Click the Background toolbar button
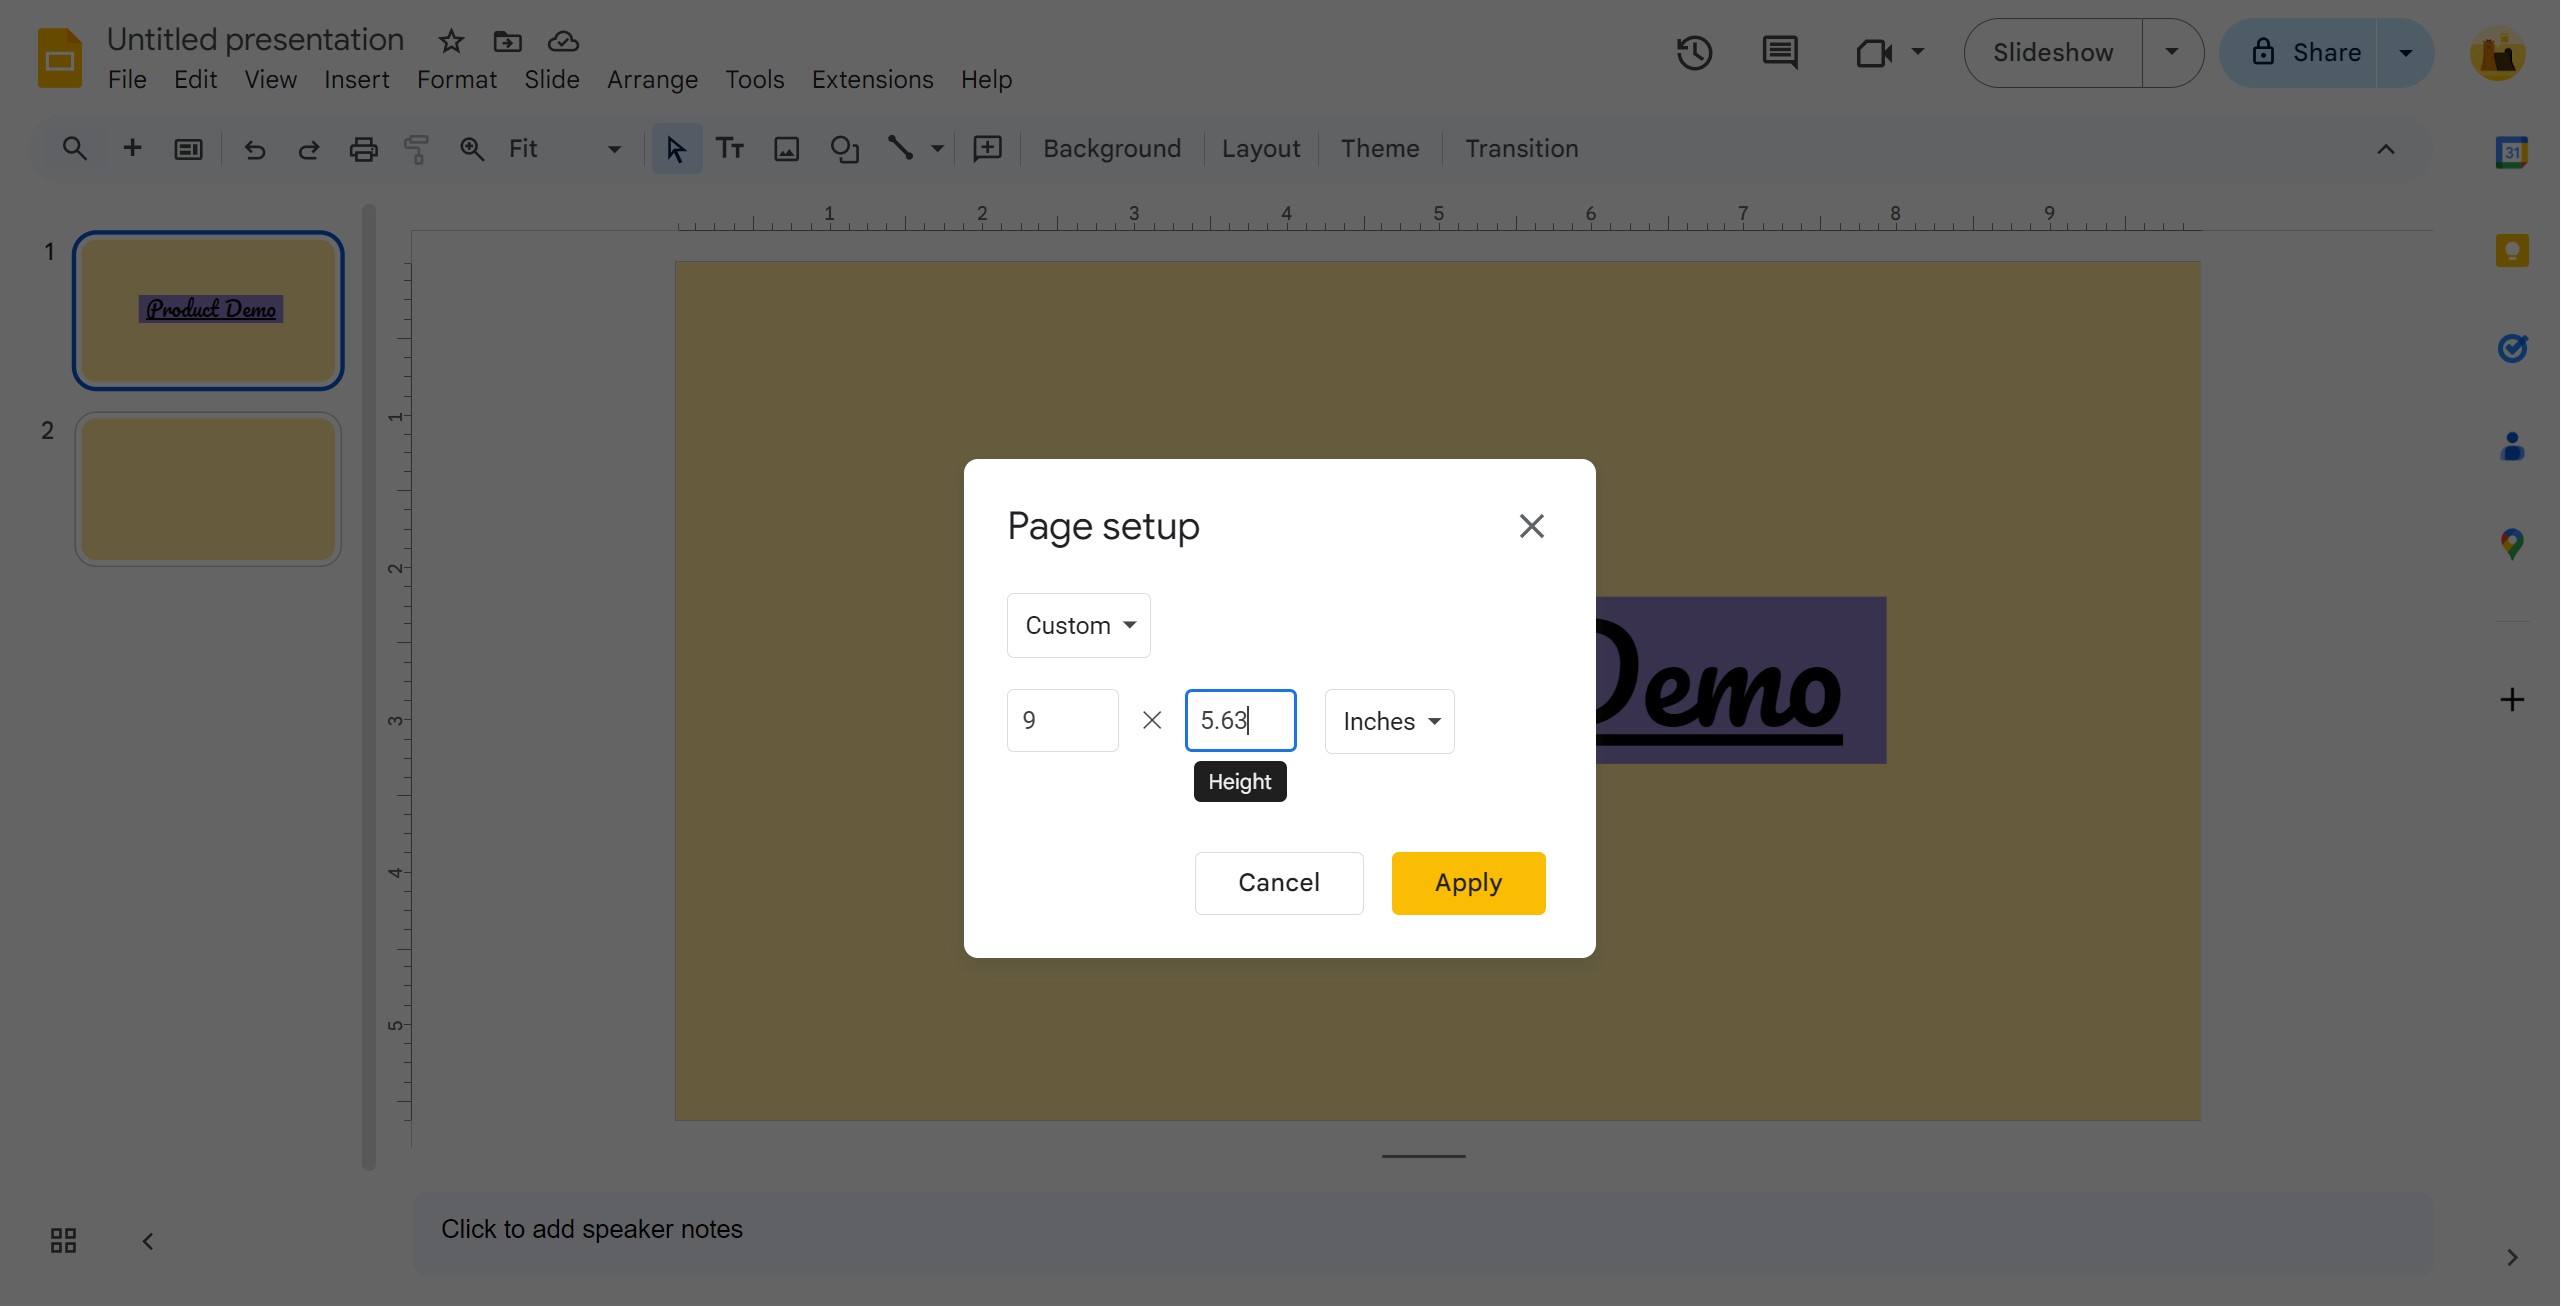The width and height of the screenshot is (2561, 1306). (1112, 149)
